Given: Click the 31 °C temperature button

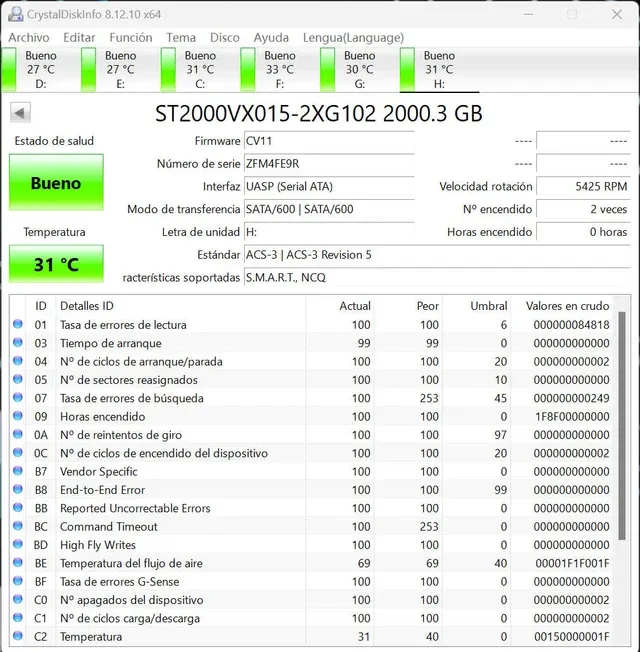Looking at the screenshot, I should (56, 264).
